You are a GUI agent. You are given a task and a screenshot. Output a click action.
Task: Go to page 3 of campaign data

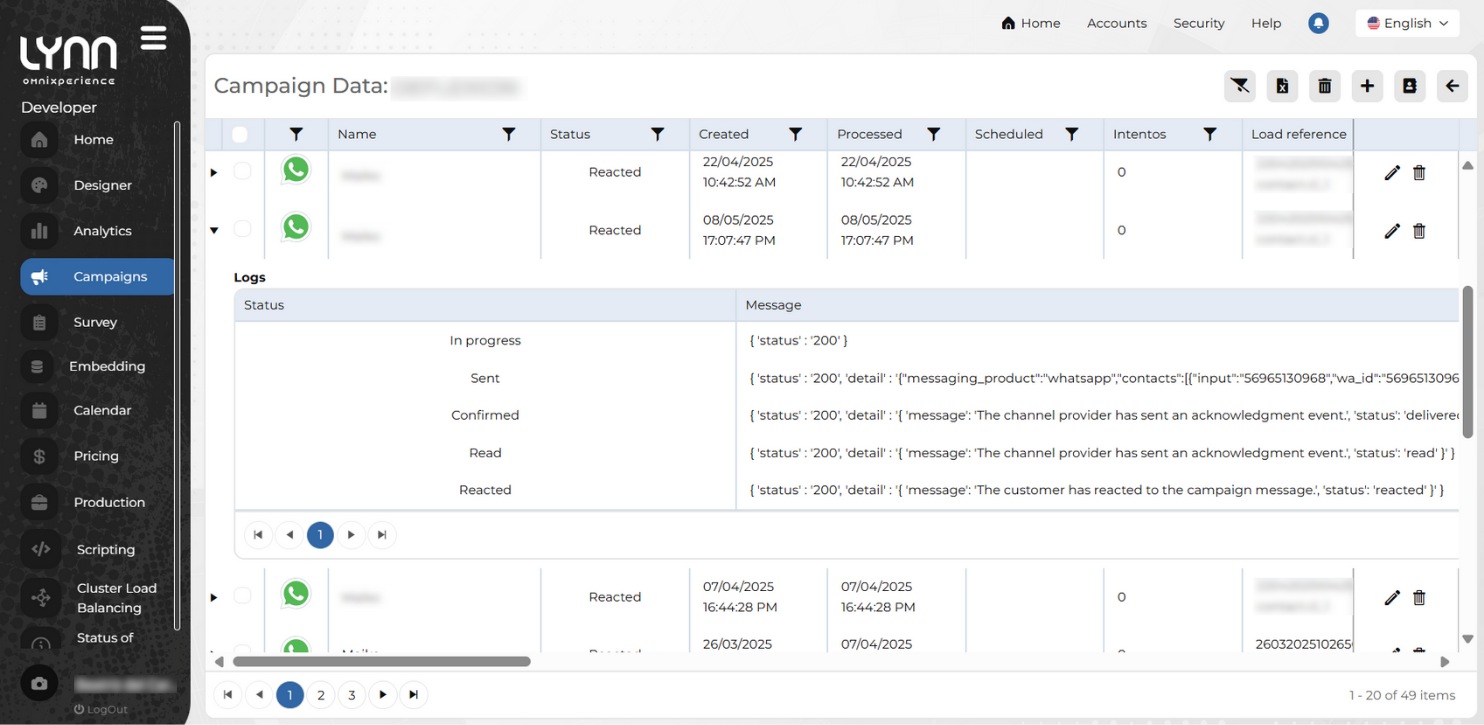point(352,695)
